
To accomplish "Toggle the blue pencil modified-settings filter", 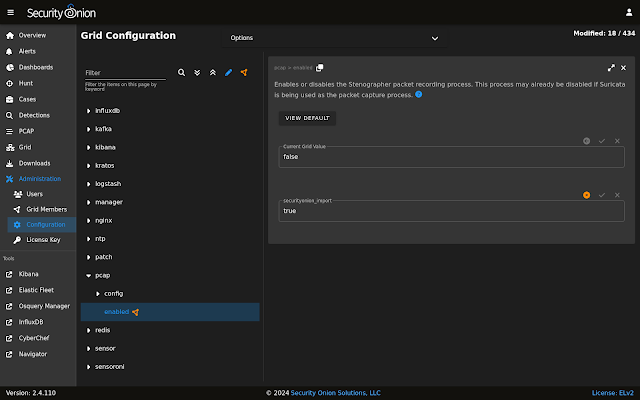I will (x=229, y=73).
